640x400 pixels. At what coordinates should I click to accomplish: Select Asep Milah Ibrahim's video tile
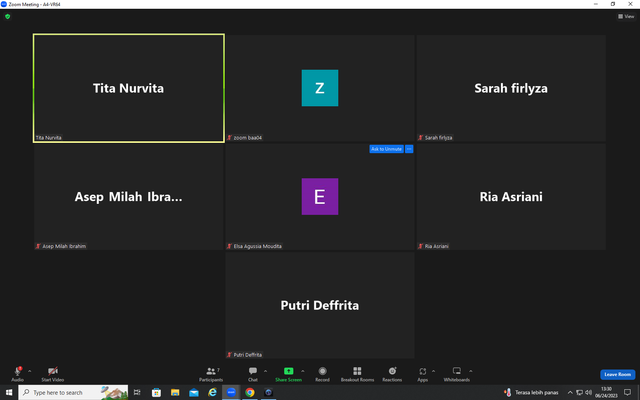[129, 197]
